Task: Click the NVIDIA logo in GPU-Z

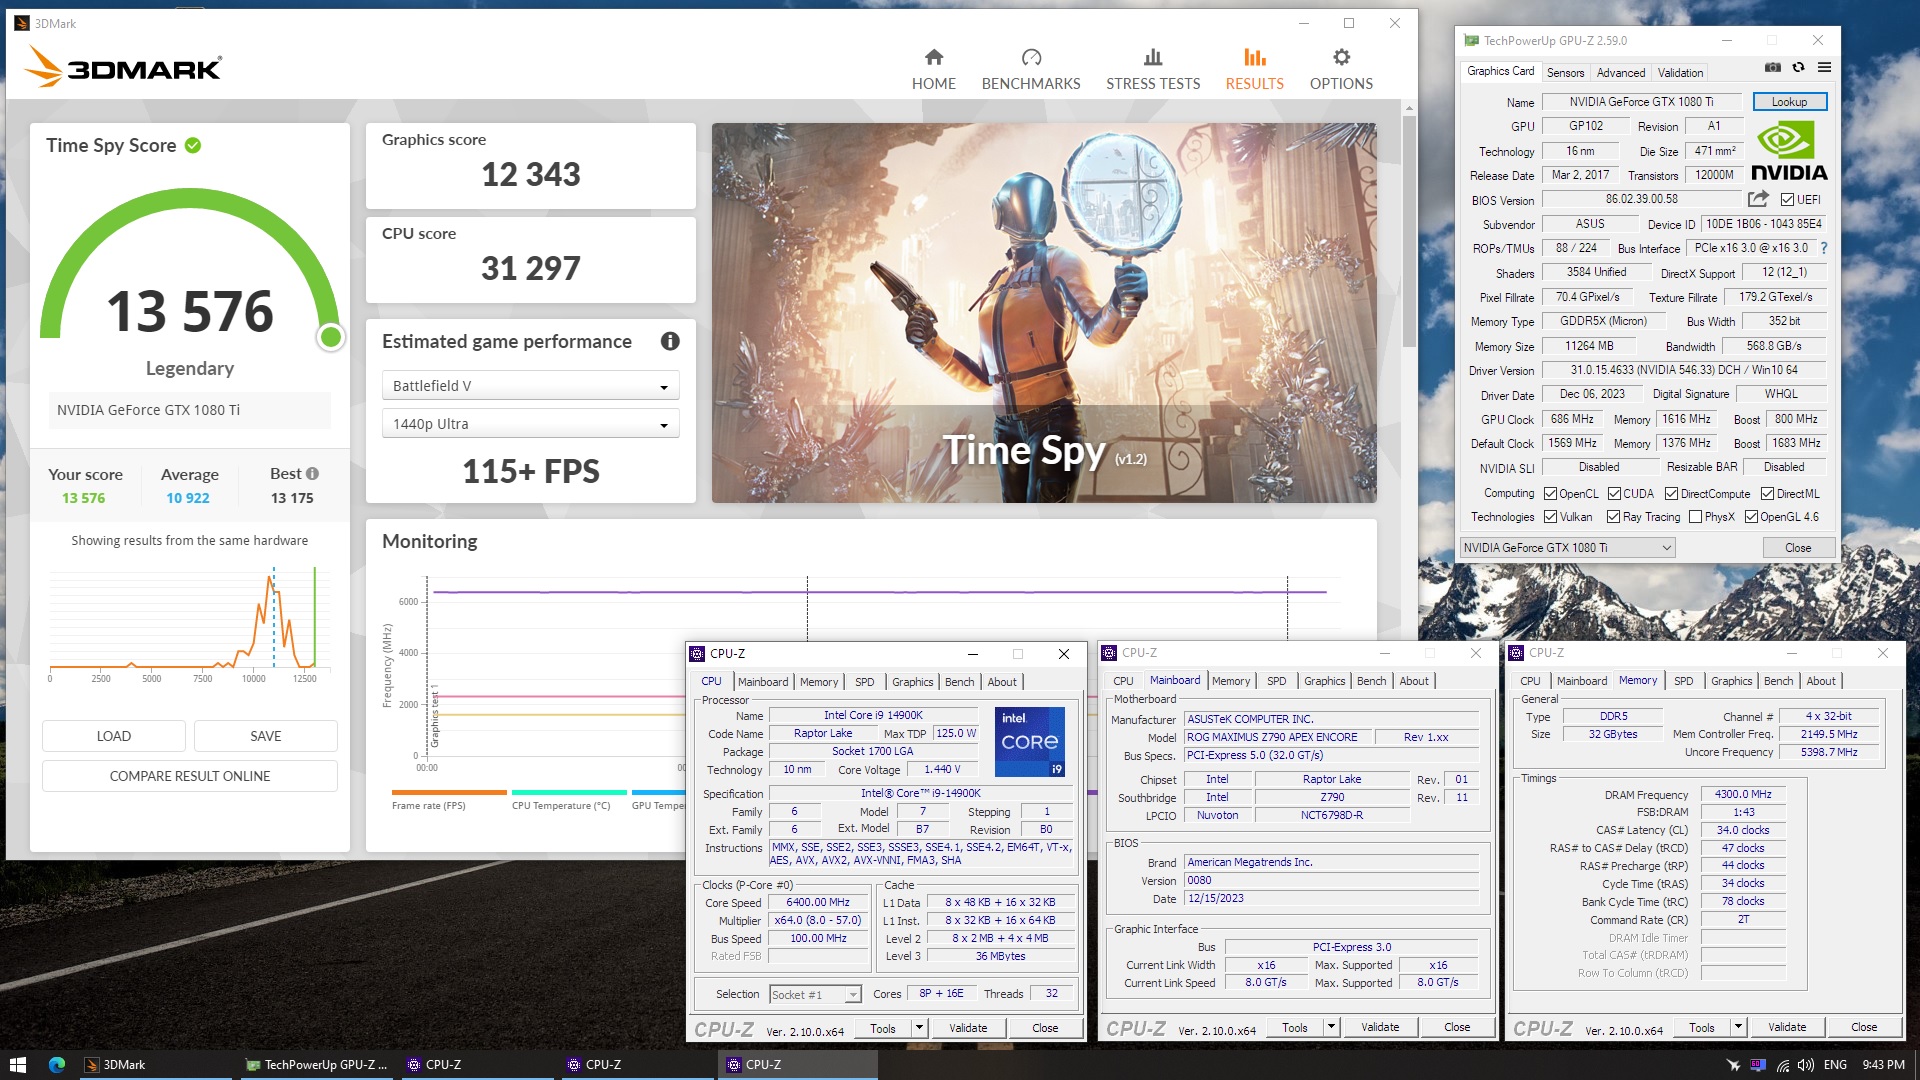Action: [x=1789, y=152]
